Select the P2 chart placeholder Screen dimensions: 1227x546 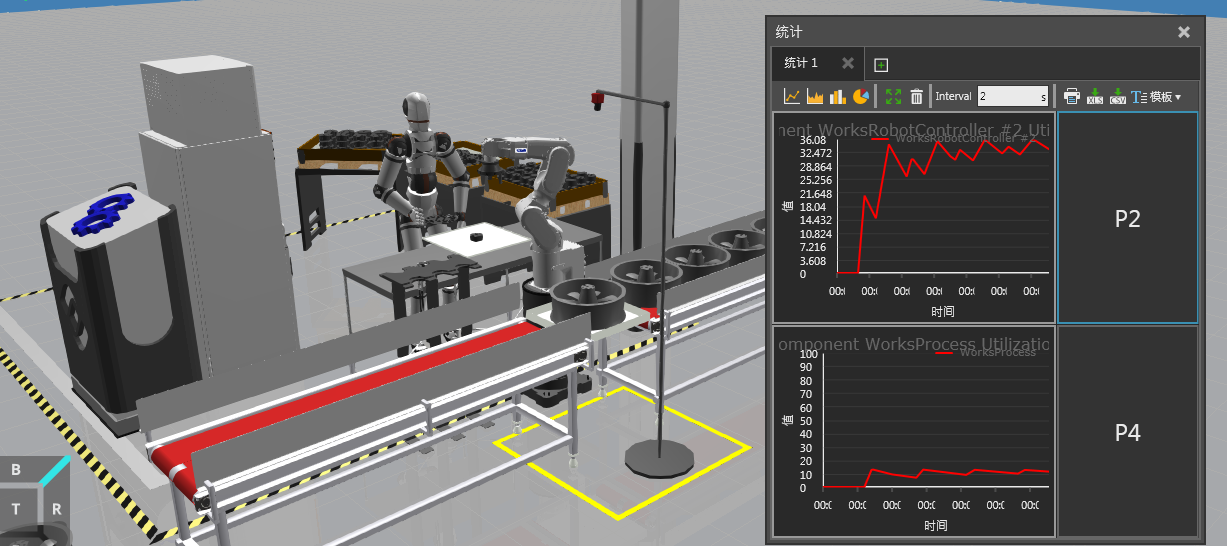[1128, 218]
